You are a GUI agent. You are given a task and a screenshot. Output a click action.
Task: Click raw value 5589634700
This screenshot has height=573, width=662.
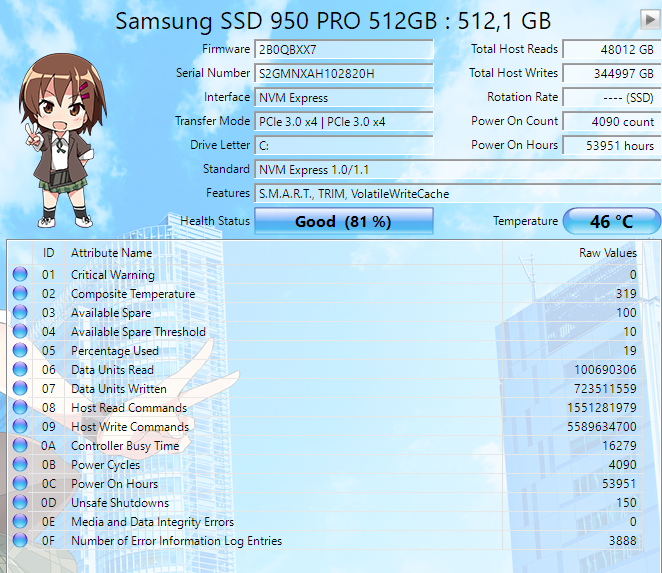point(602,427)
